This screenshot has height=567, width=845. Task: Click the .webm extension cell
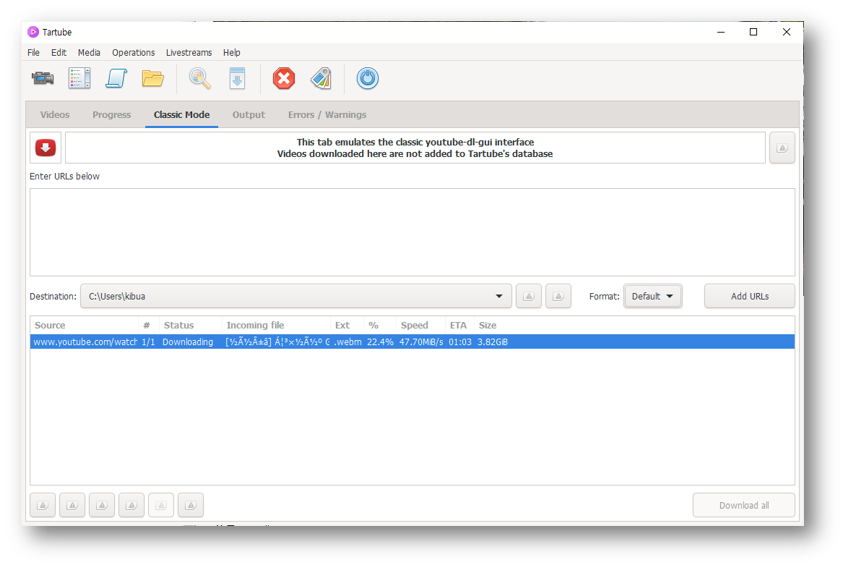click(x=348, y=342)
